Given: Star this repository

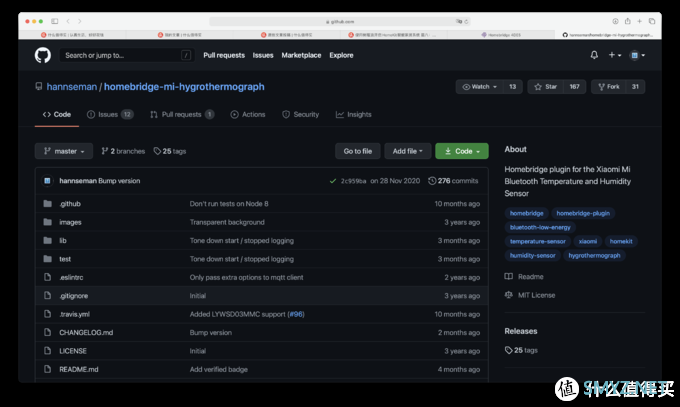Looking at the screenshot, I should [546, 87].
